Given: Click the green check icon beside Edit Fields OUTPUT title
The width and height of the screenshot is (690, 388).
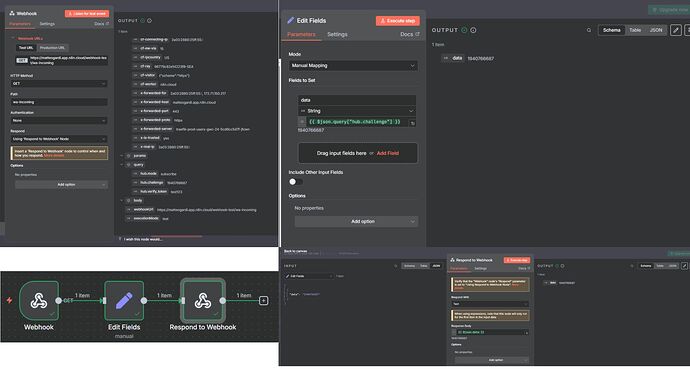Looking at the screenshot, I should pos(464,30).
